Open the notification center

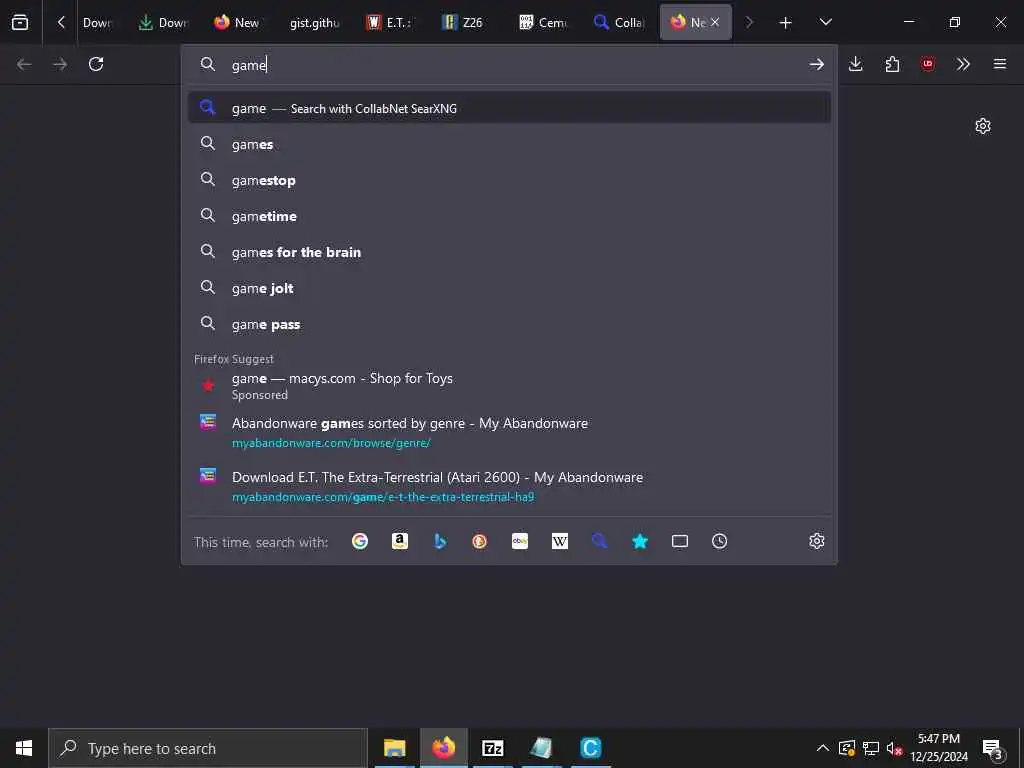coord(993,748)
